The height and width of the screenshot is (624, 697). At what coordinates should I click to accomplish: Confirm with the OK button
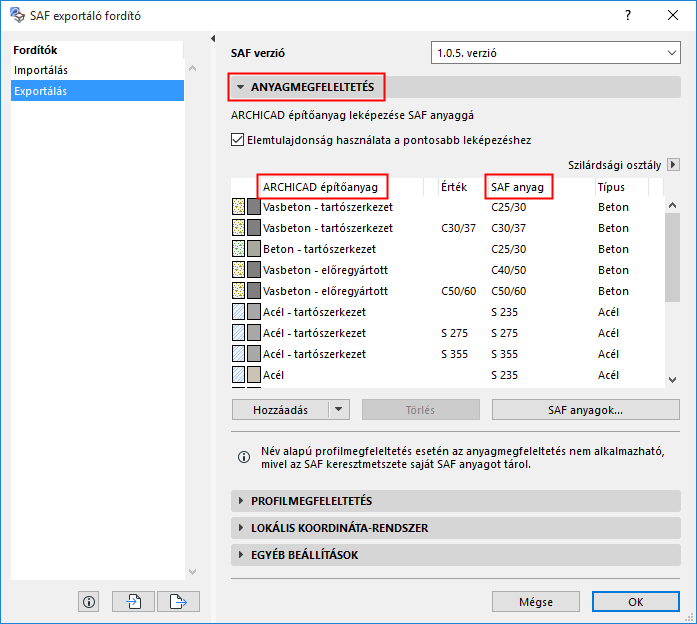click(636, 602)
